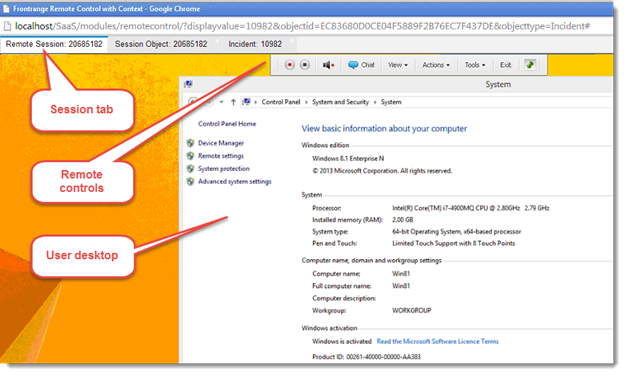
Task: Click Exit to end remote session
Action: tap(505, 65)
